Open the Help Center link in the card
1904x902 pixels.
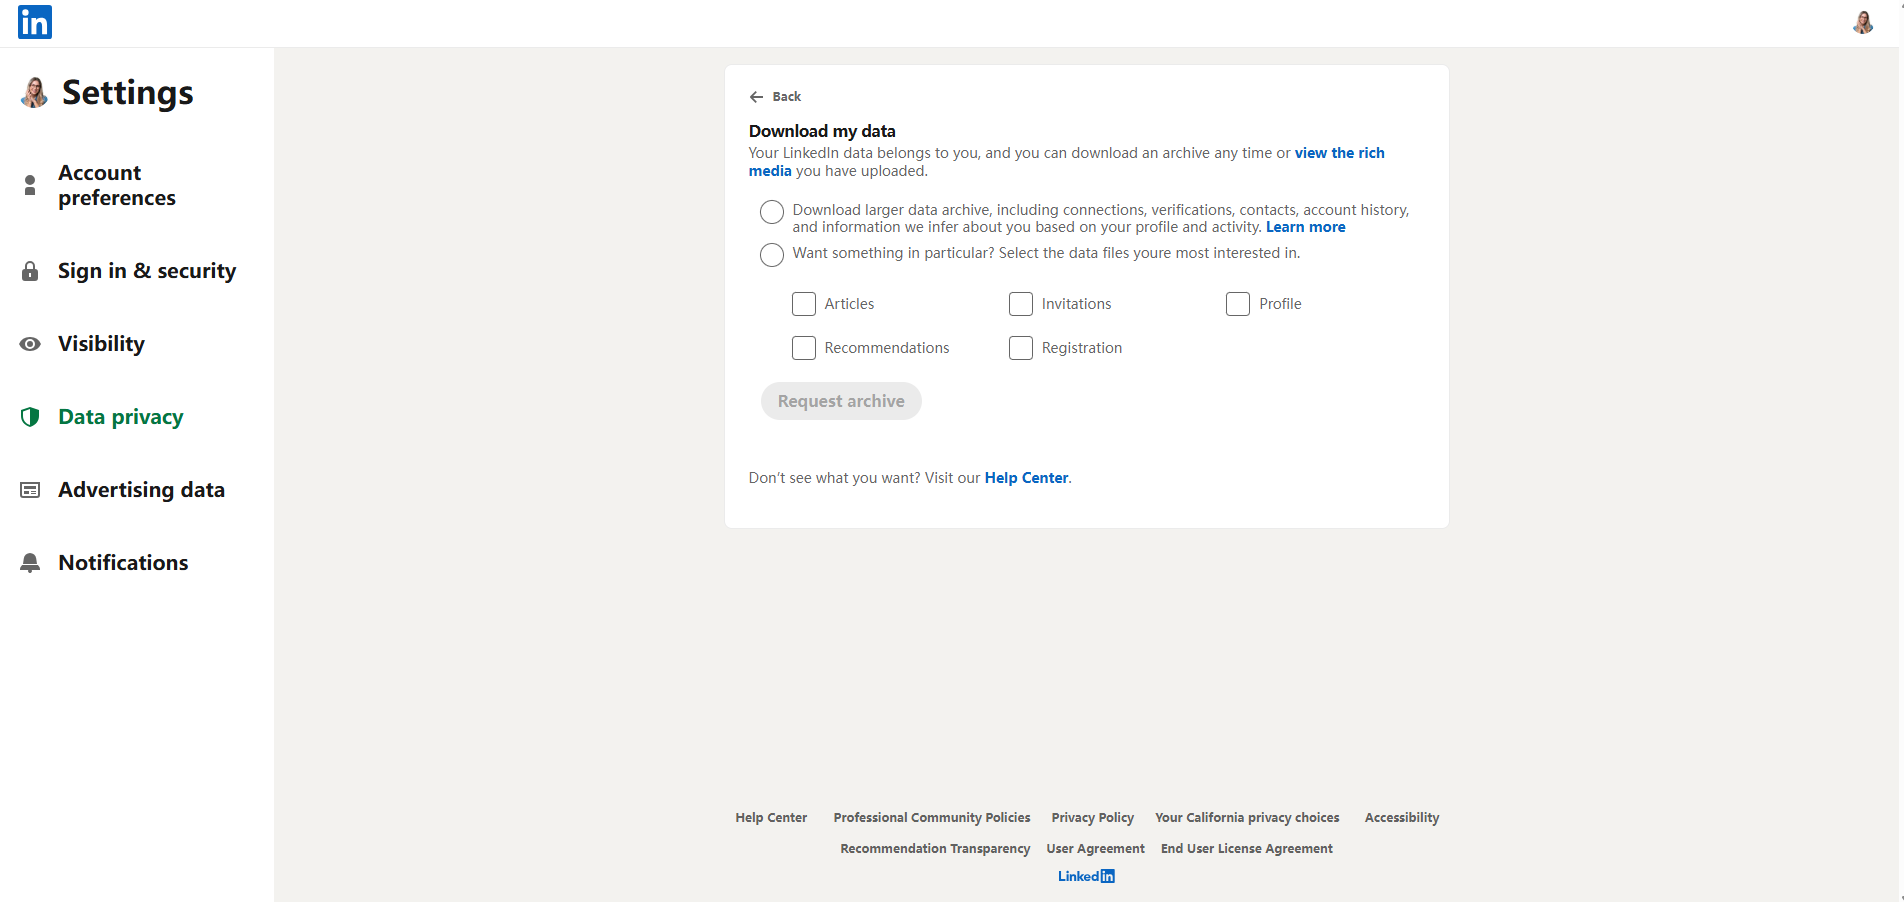tap(1026, 478)
